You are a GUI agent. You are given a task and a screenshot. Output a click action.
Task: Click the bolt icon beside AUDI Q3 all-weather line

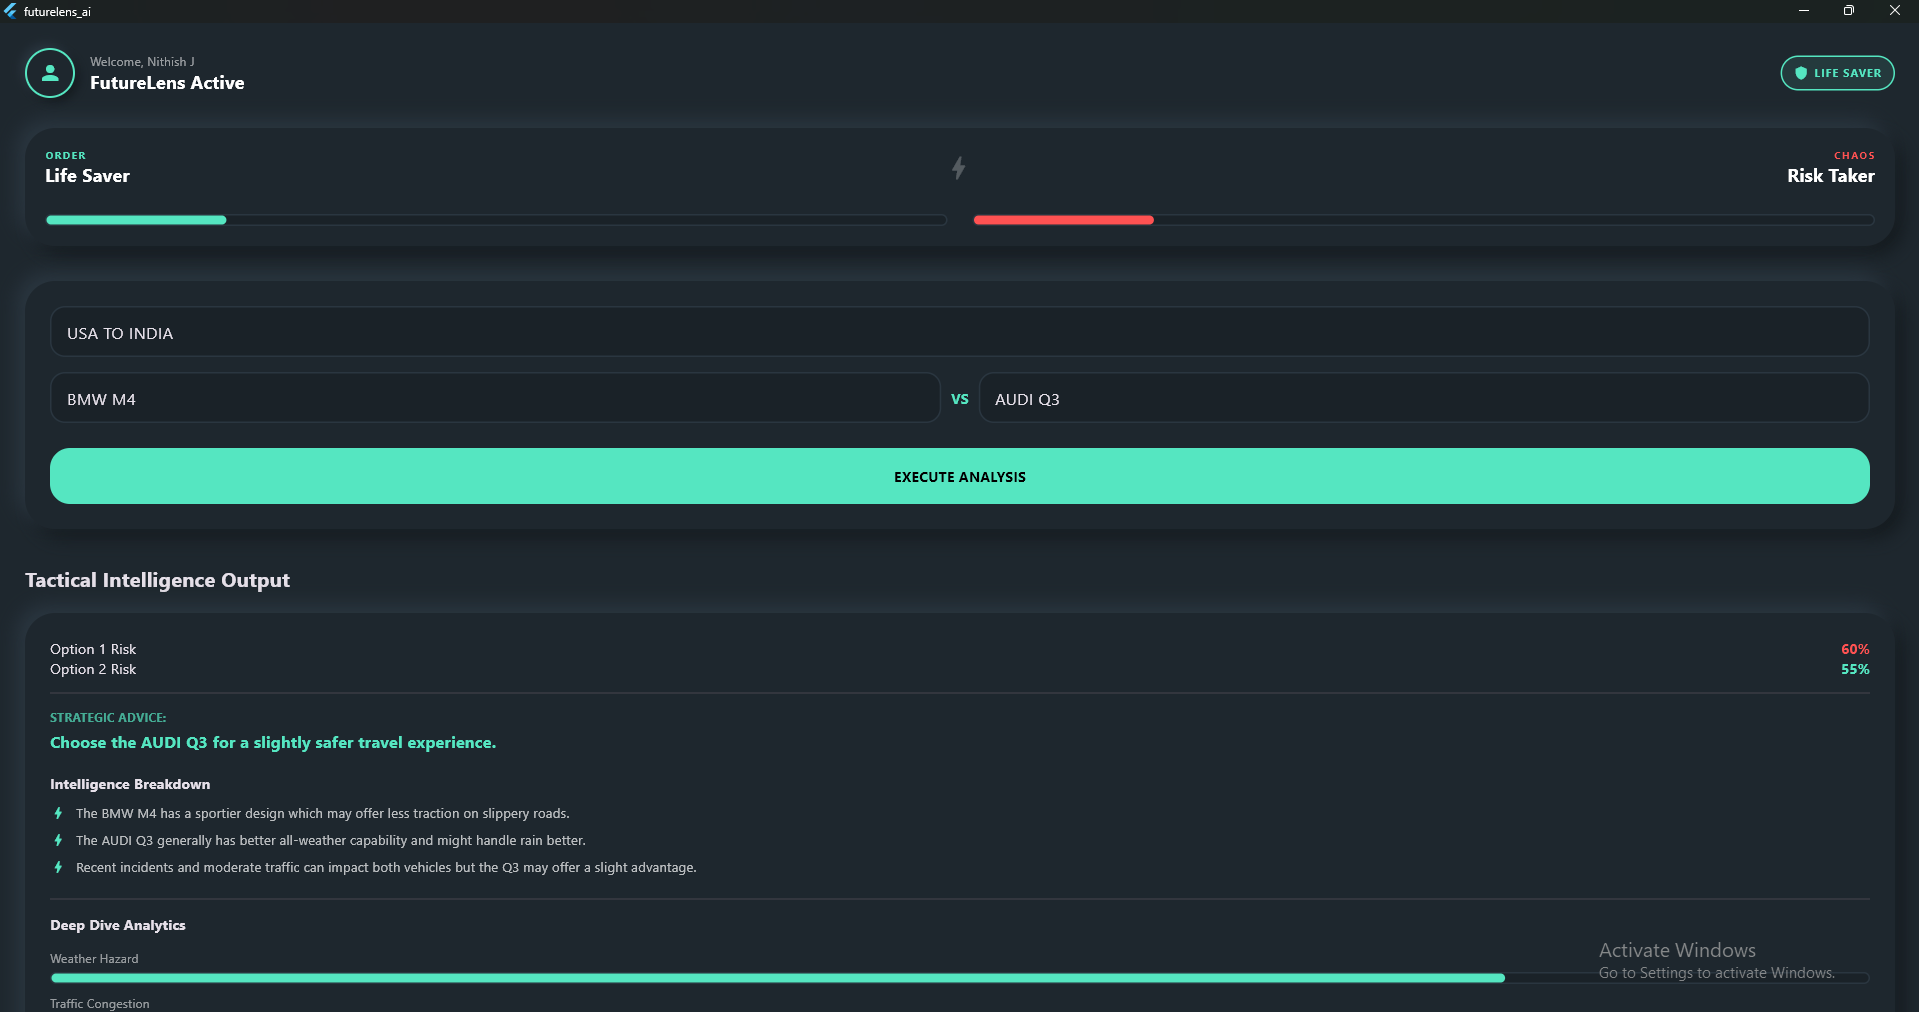(x=58, y=840)
